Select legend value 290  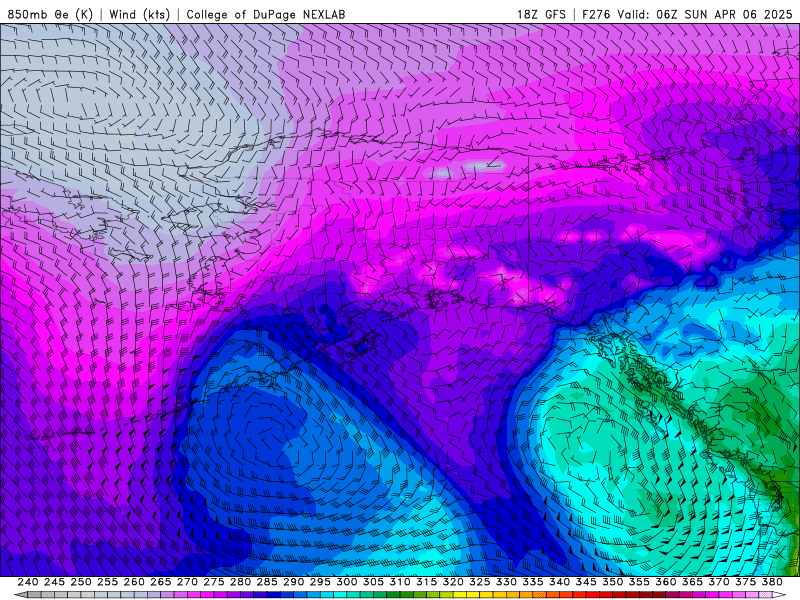[293, 582]
